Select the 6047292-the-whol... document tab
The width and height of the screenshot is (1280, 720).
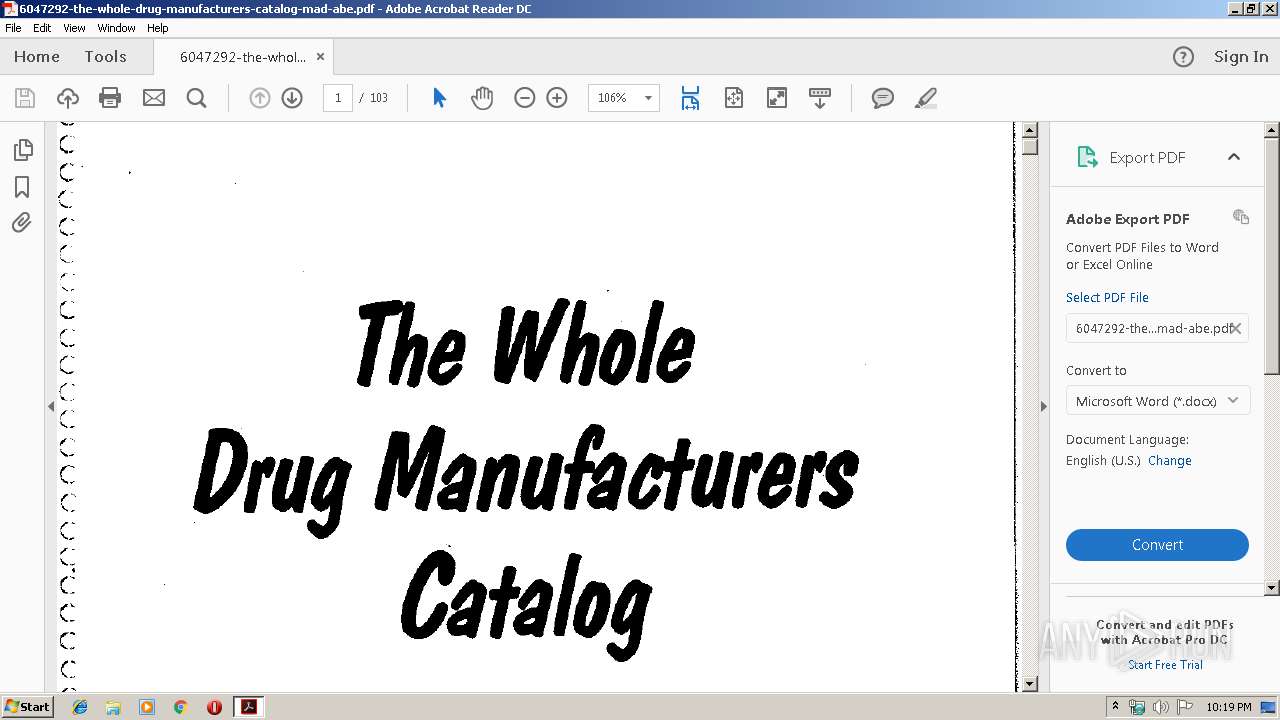(x=243, y=57)
